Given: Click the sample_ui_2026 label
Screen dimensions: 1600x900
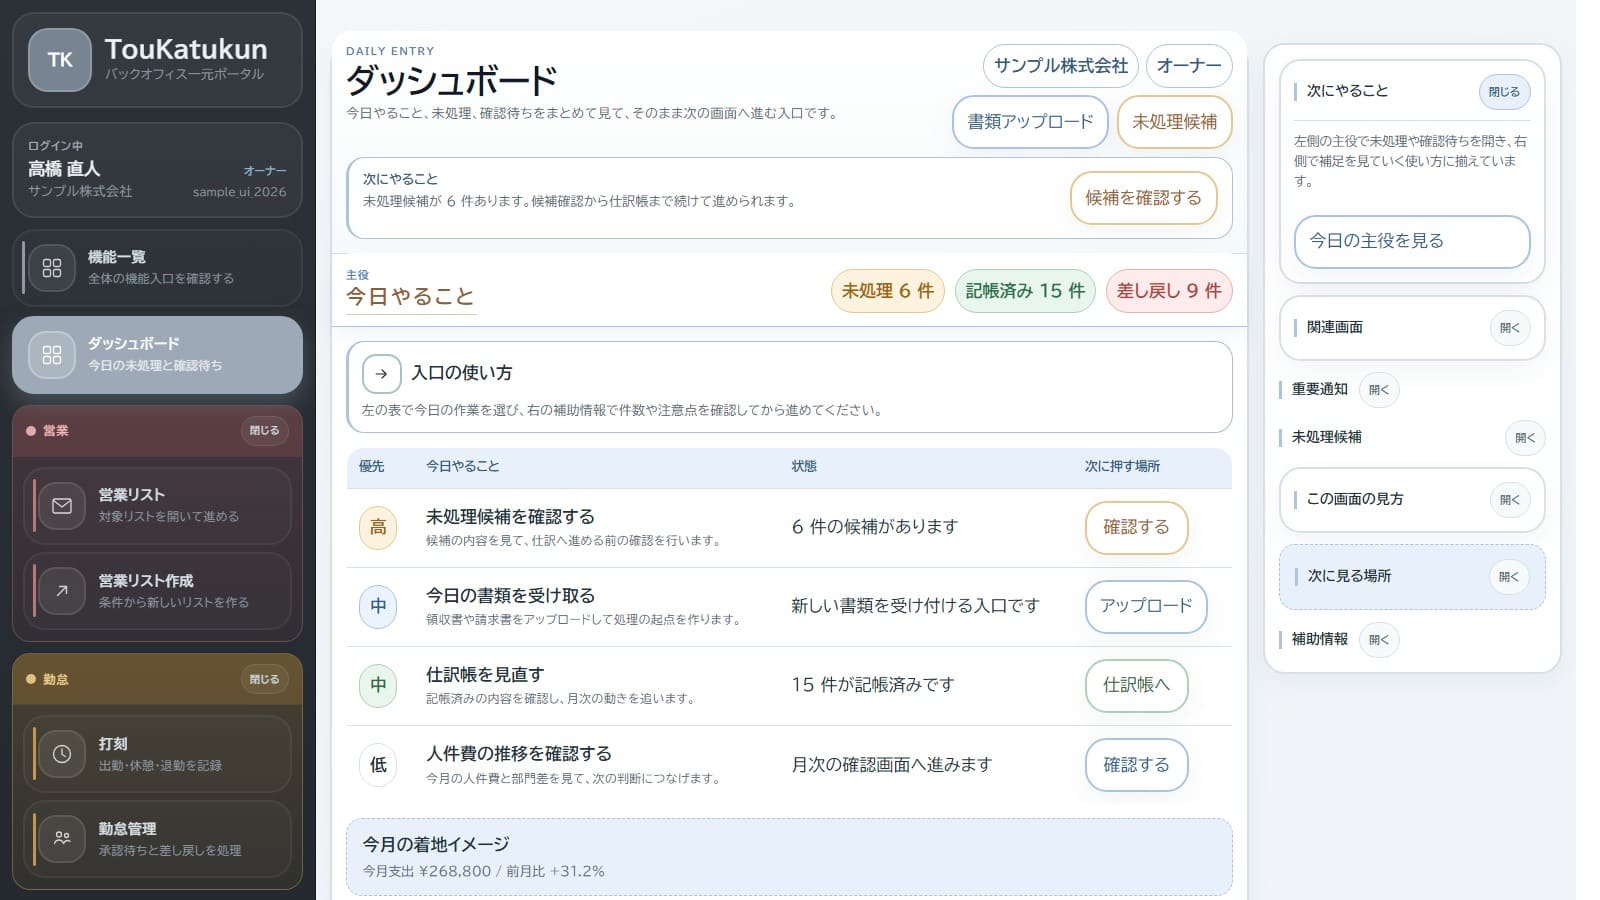Looking at the screenshot, I should pyautogui.click(x=239, y=192).
